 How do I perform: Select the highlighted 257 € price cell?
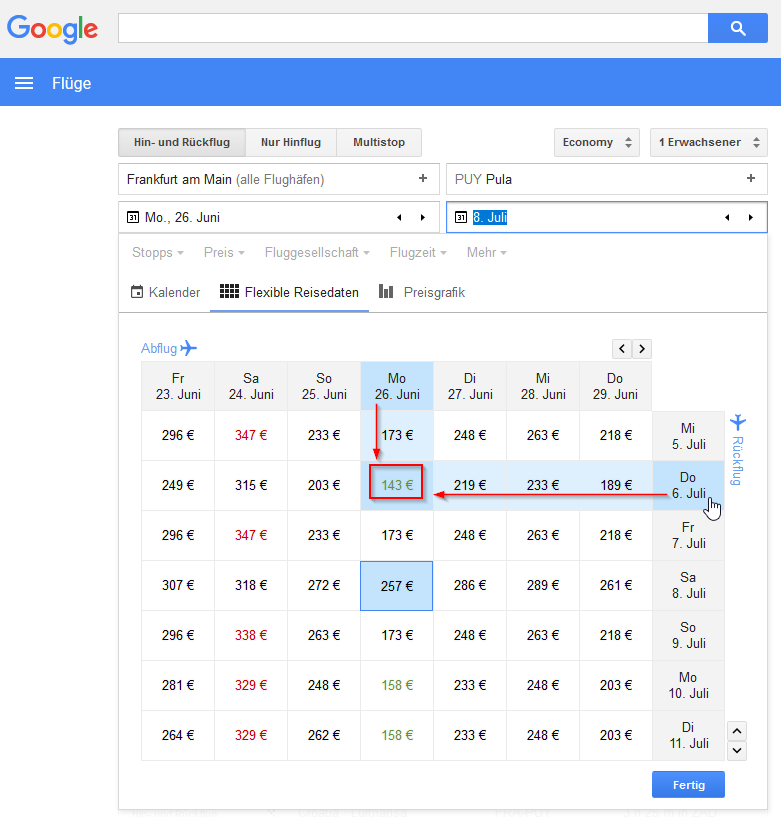click(396, 586)
